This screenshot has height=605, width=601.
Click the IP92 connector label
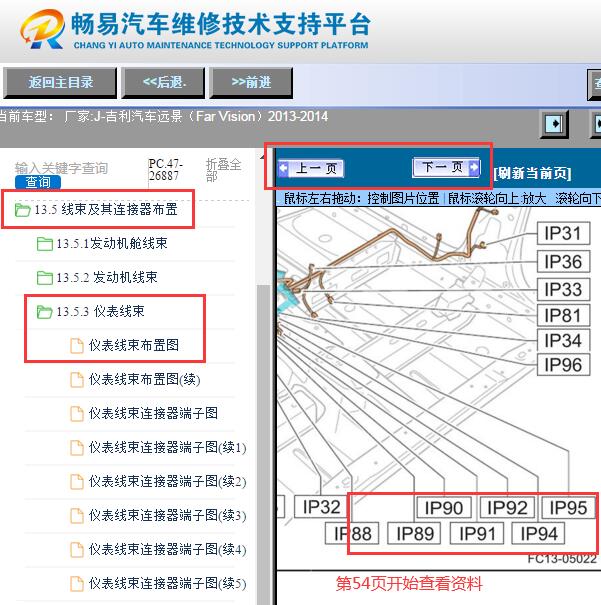[x=507, y=507]
